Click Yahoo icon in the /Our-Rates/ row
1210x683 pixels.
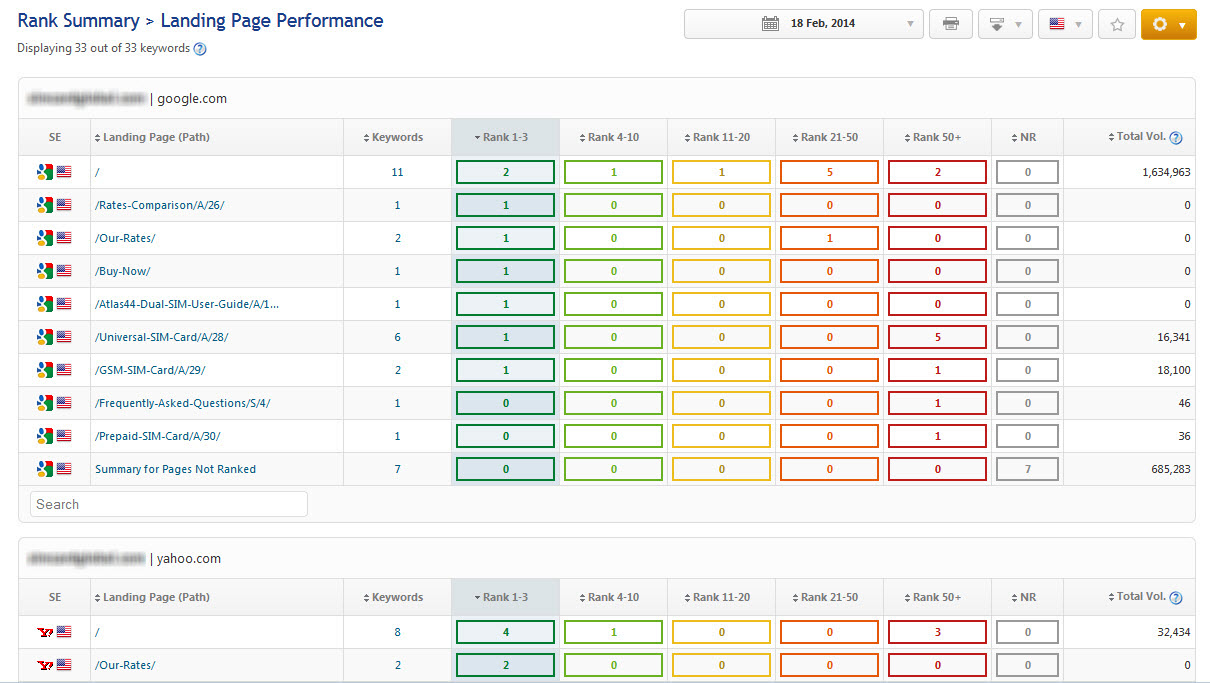click(44, 665)
